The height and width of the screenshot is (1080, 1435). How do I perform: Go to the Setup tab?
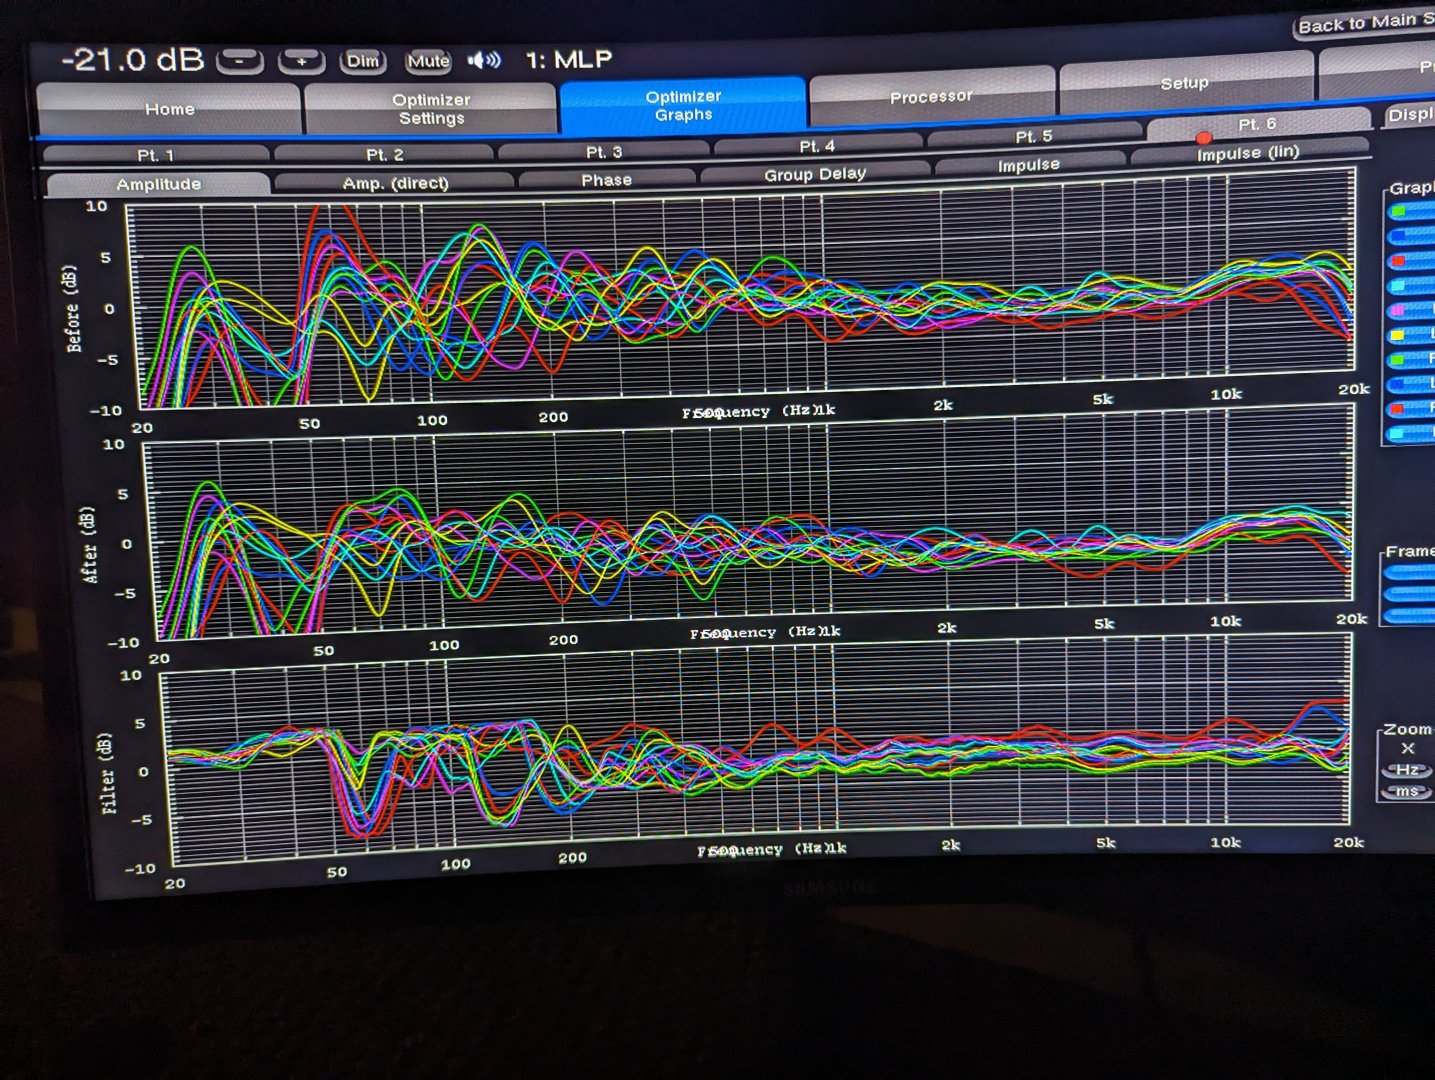coord(1184,84)
